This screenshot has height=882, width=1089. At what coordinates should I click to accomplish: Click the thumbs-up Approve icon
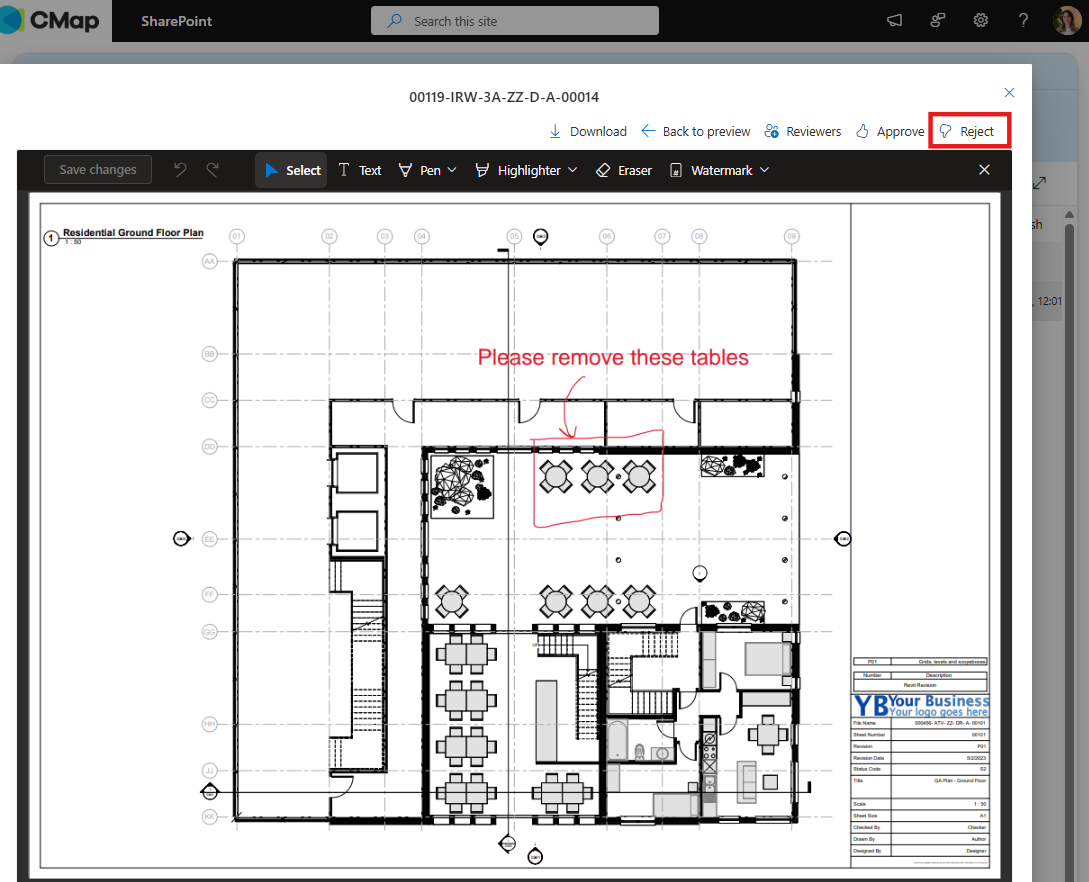click(x=862, y=131)
